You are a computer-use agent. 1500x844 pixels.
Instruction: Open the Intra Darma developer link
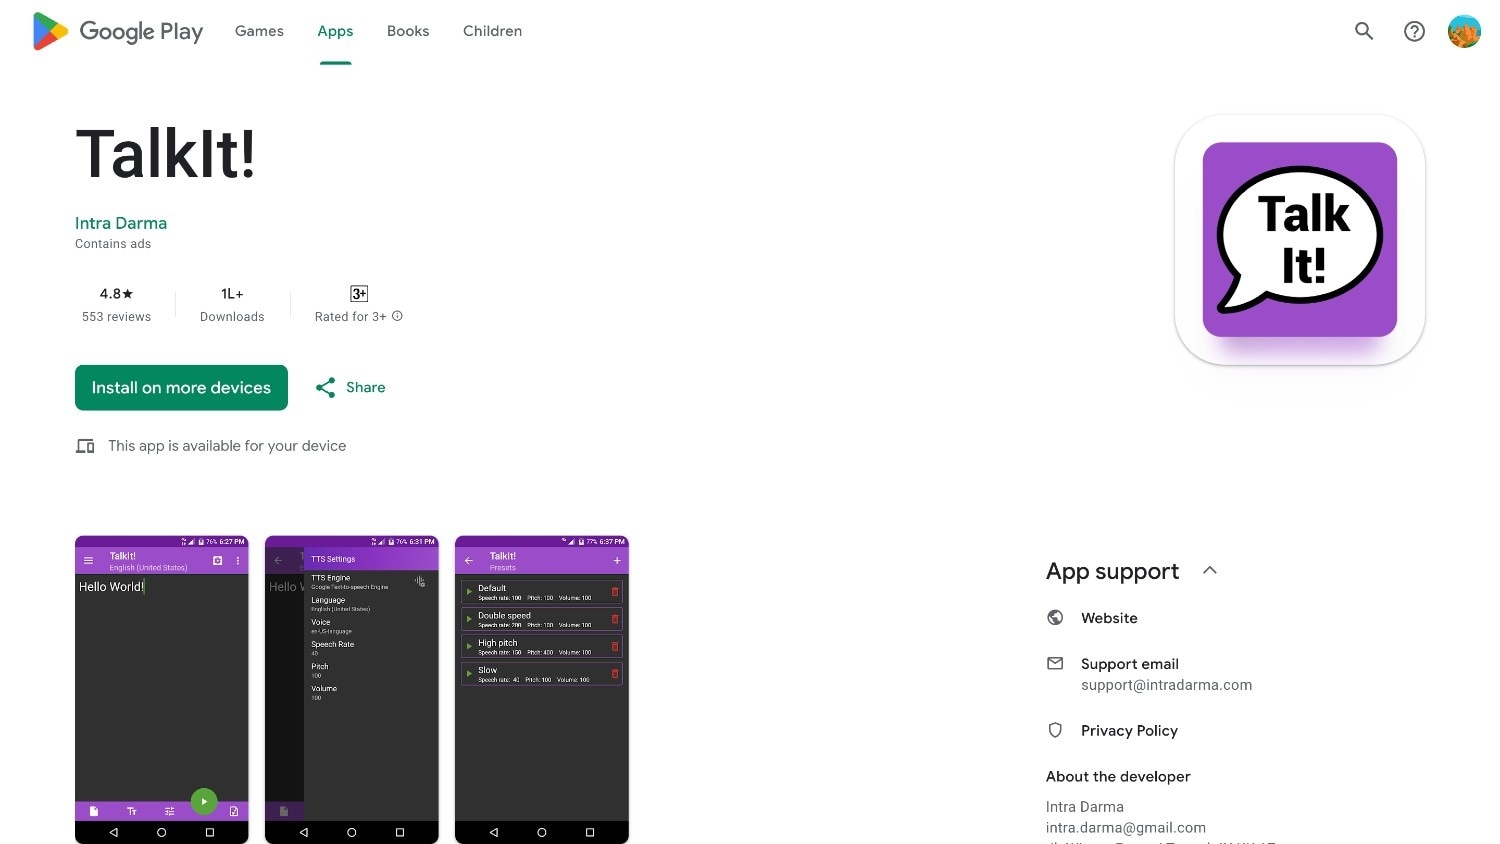(x=121, y=223)
